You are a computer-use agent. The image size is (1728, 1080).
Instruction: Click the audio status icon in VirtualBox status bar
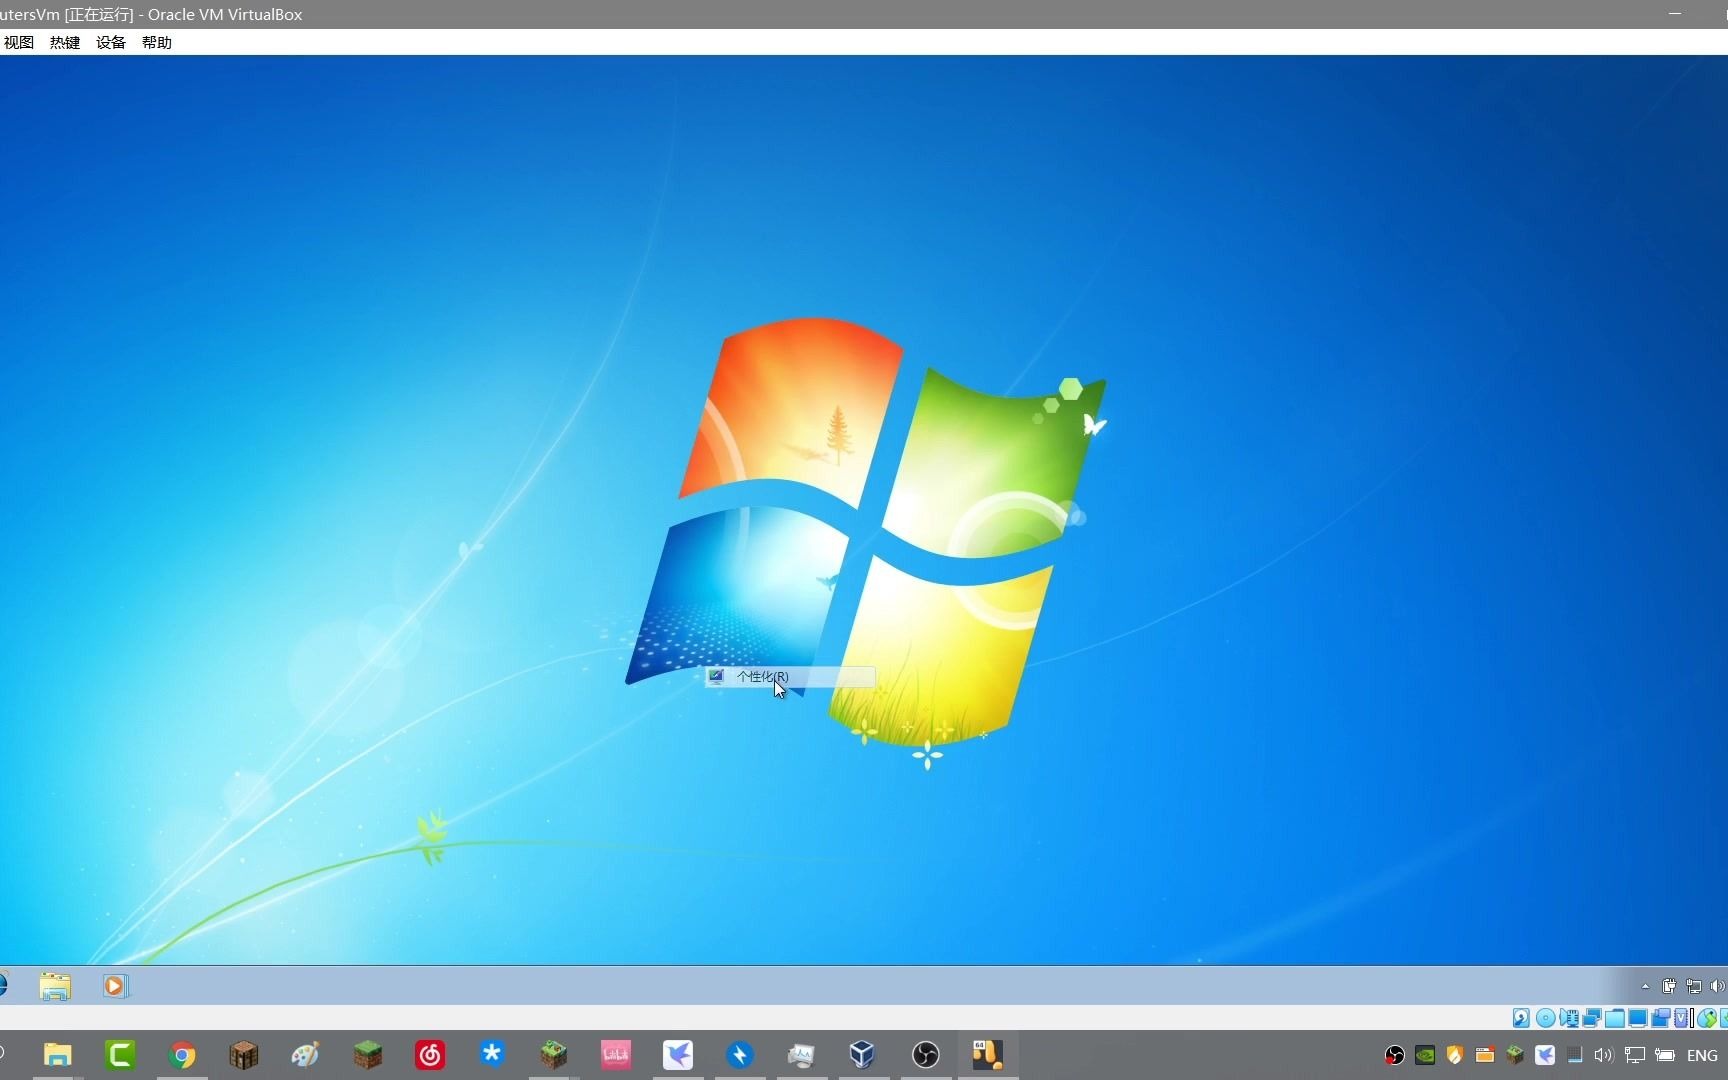1570,1018
